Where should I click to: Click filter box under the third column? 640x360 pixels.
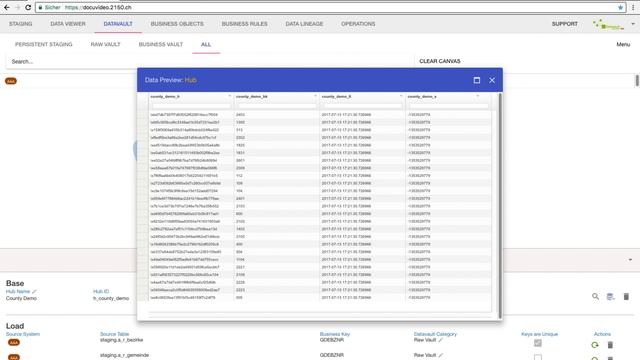[x=362, y=106]
